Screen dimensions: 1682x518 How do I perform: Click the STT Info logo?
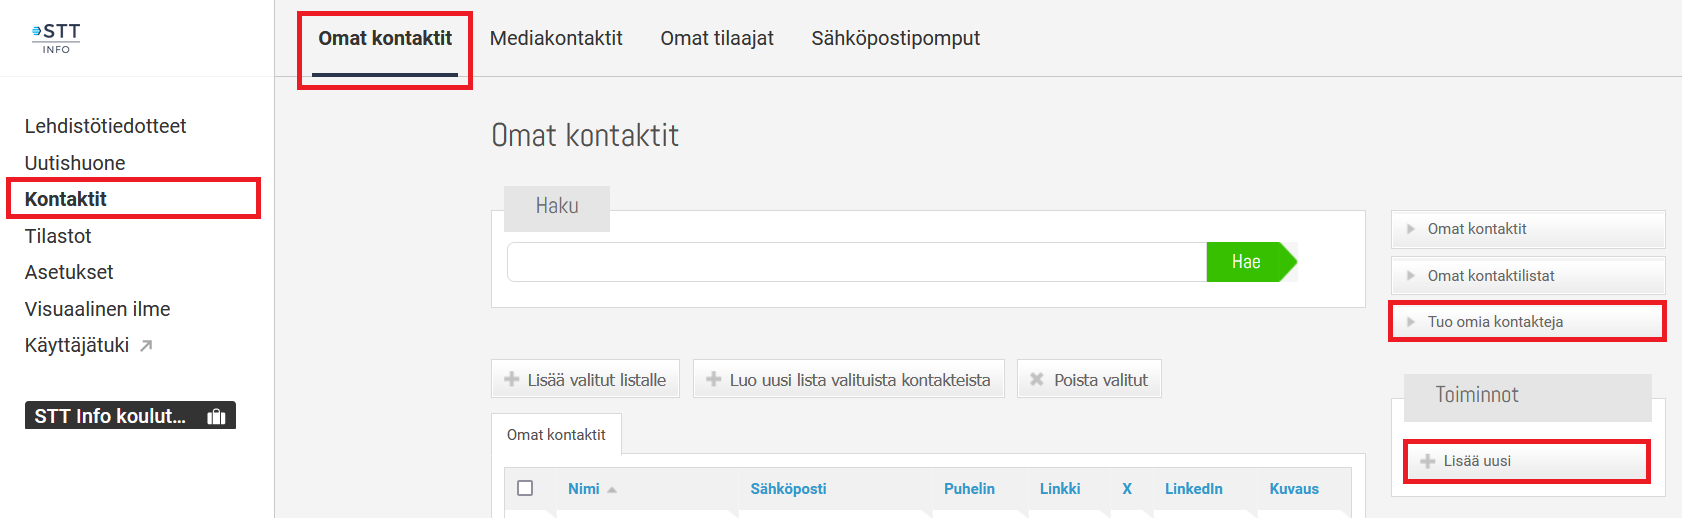tap(57, 38)
